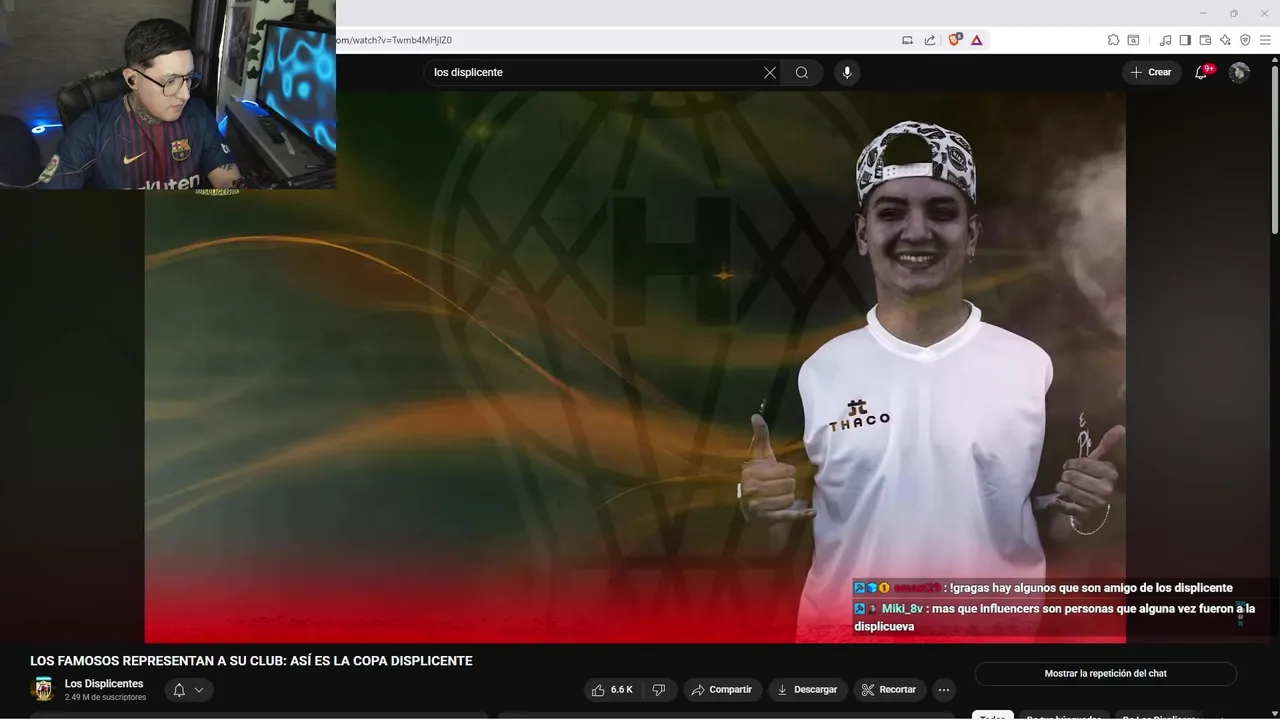Open the YouTube account avatar menu
Image resolution: width=1280 pixels, height=720 pixels.
(1239, 72)
